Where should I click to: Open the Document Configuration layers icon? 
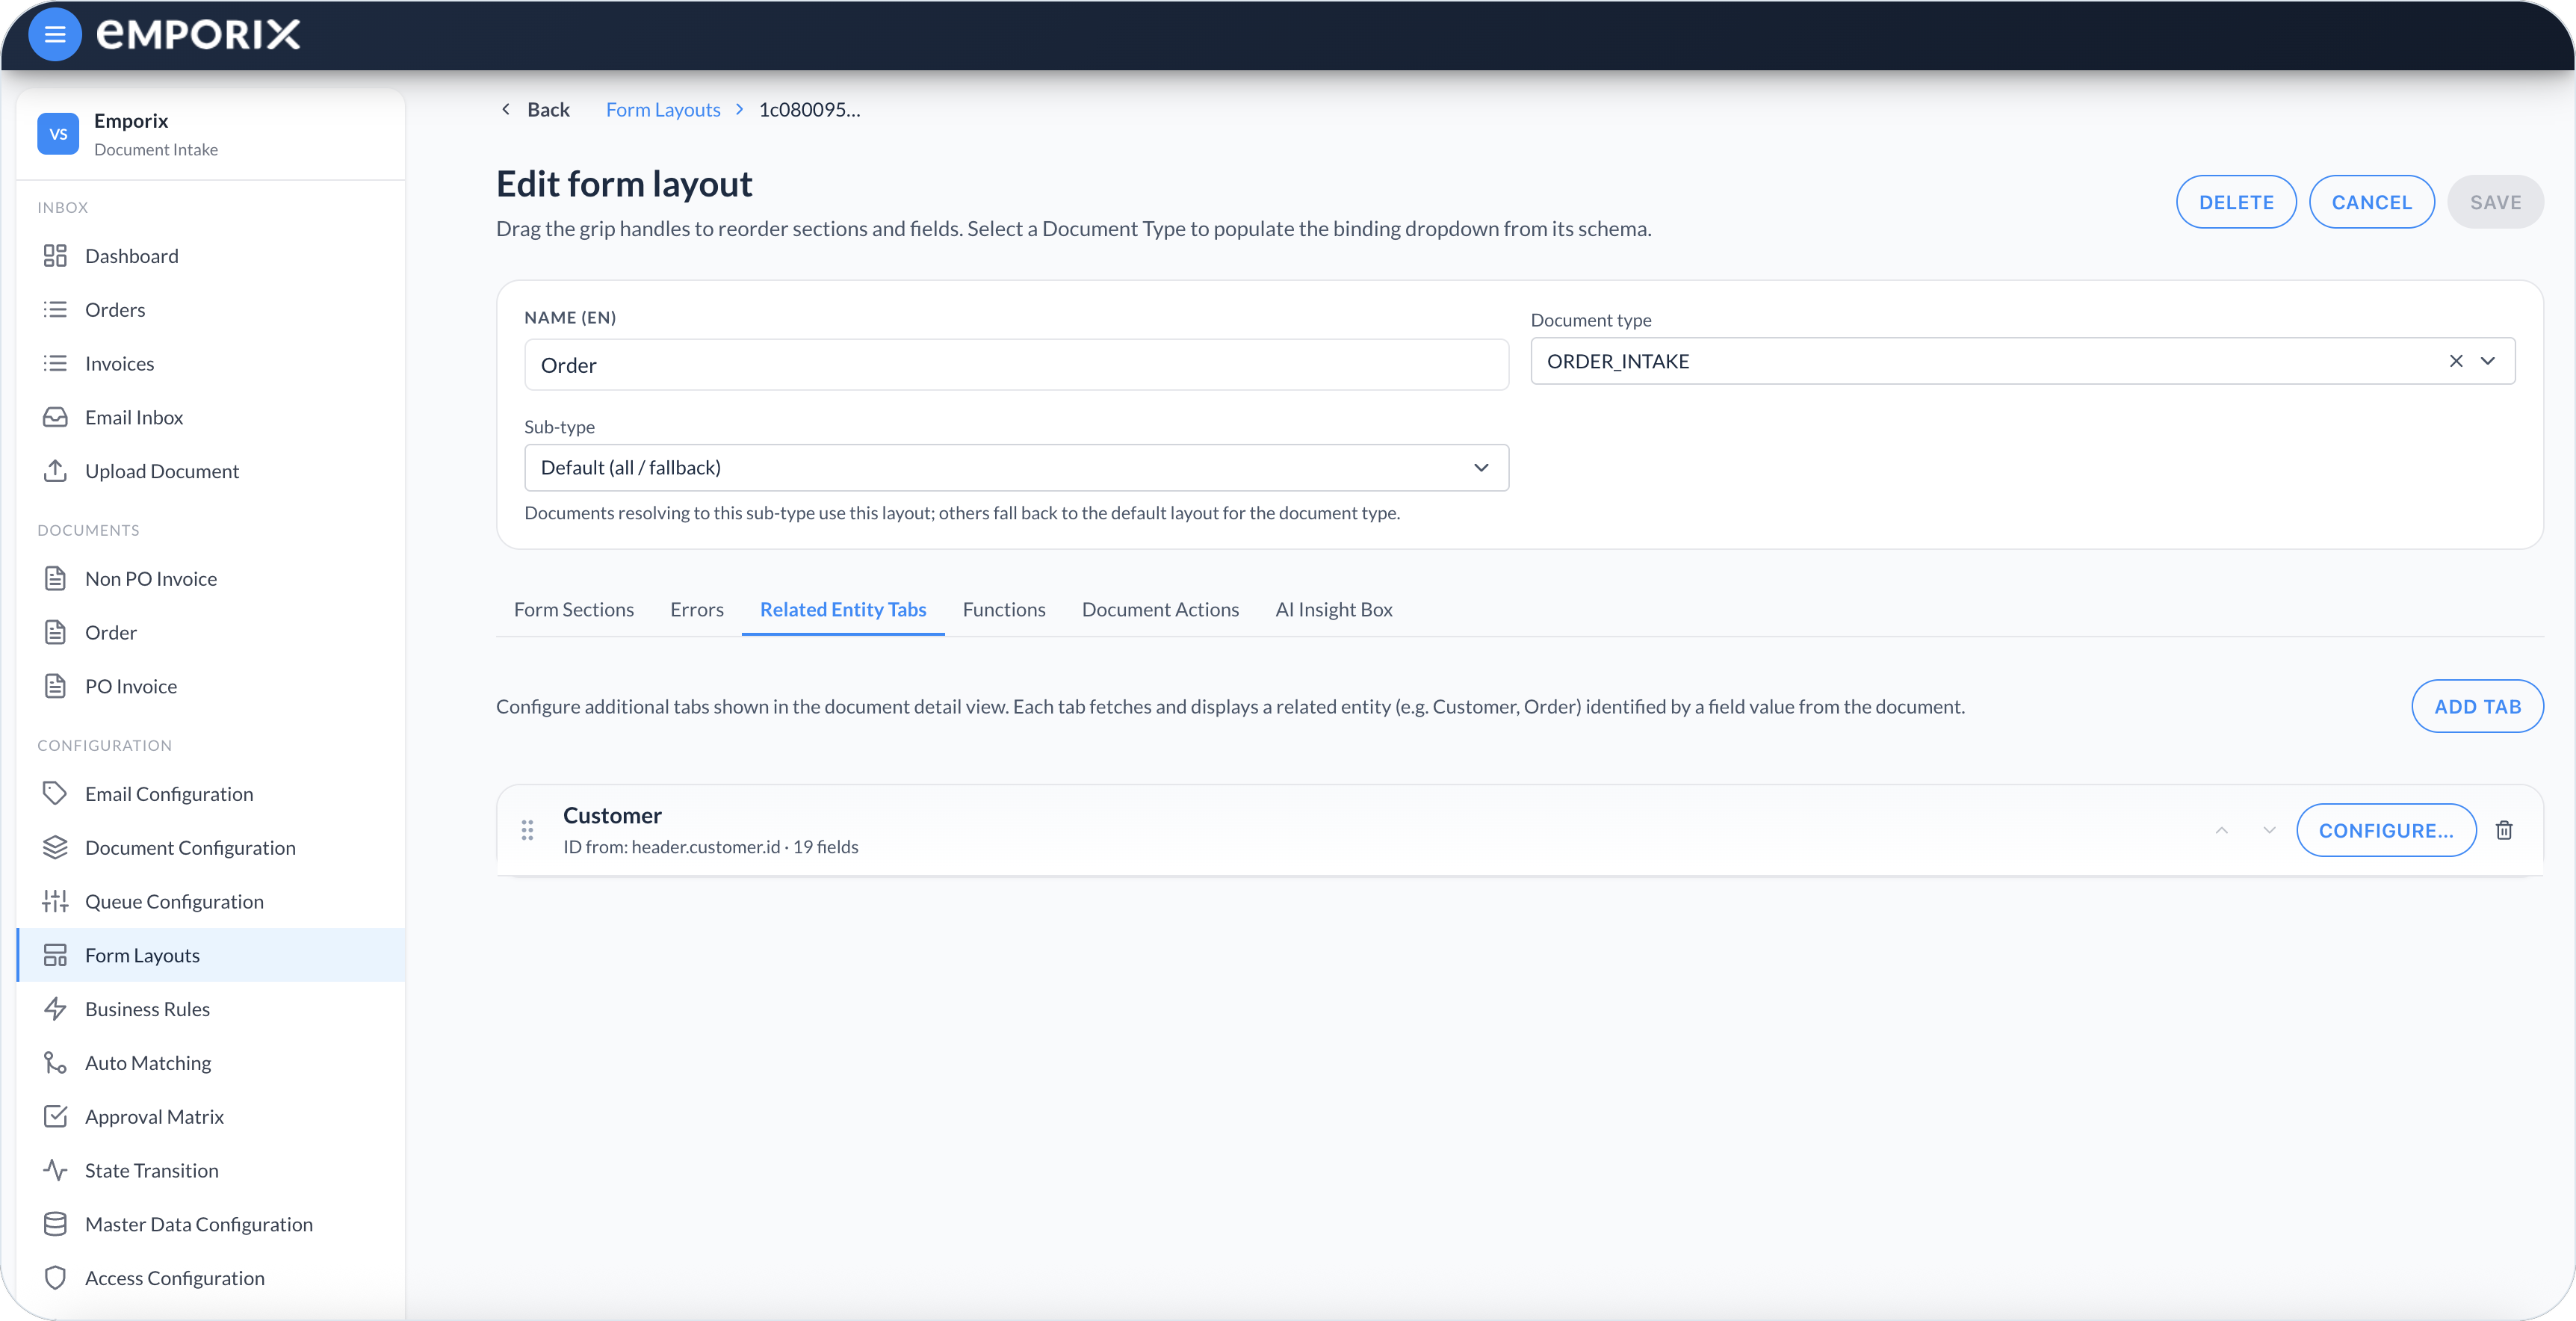(55, 848)
